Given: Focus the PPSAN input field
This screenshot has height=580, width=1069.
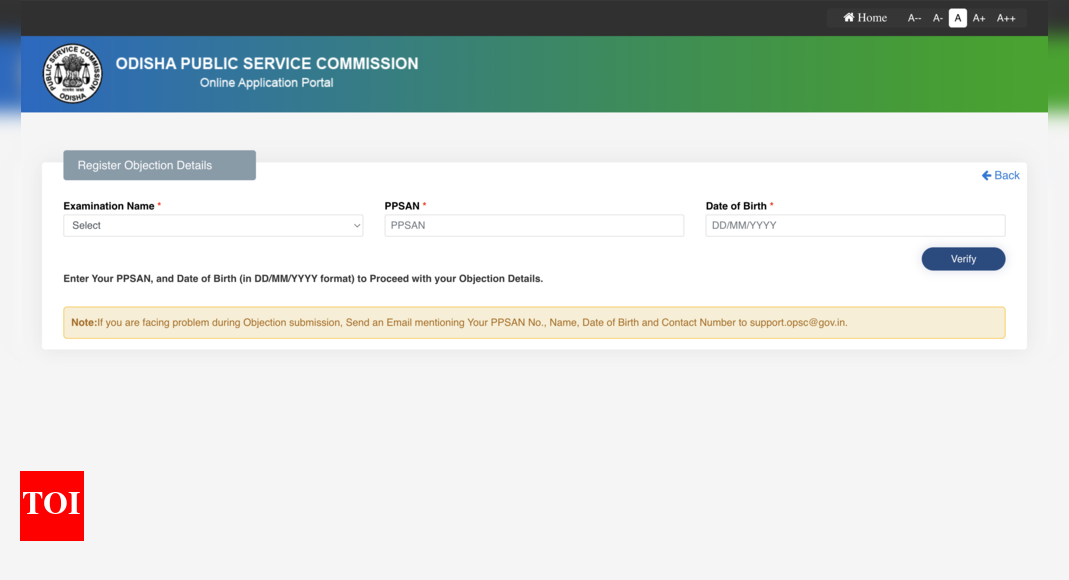Looking at the screenshot, I should tap(534, 226).
